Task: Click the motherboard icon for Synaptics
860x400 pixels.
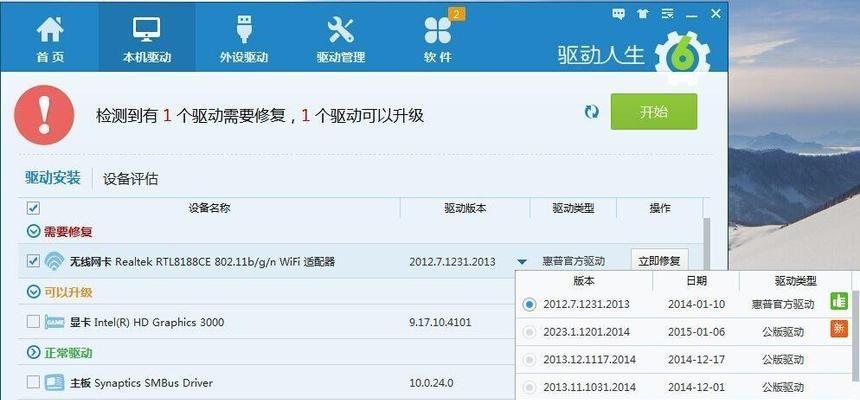Action: point(54,382)
